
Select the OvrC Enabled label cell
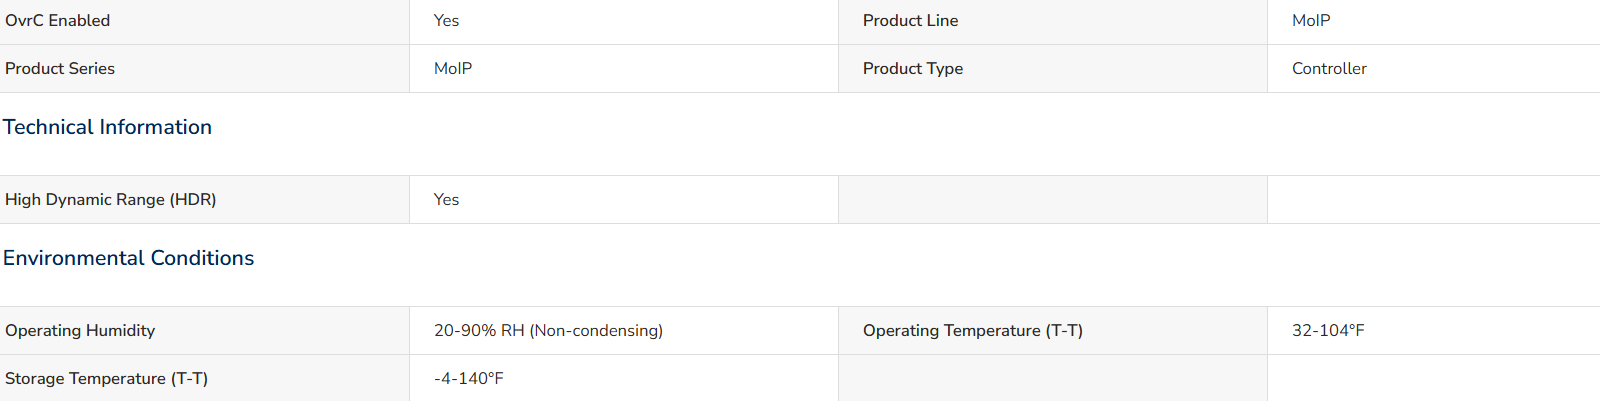[204, 21]
